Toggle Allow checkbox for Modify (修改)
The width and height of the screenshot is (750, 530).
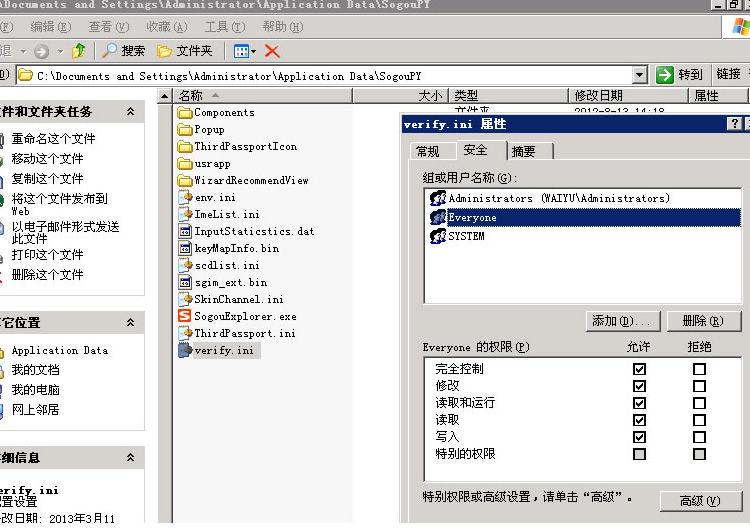tap(640, 386)
